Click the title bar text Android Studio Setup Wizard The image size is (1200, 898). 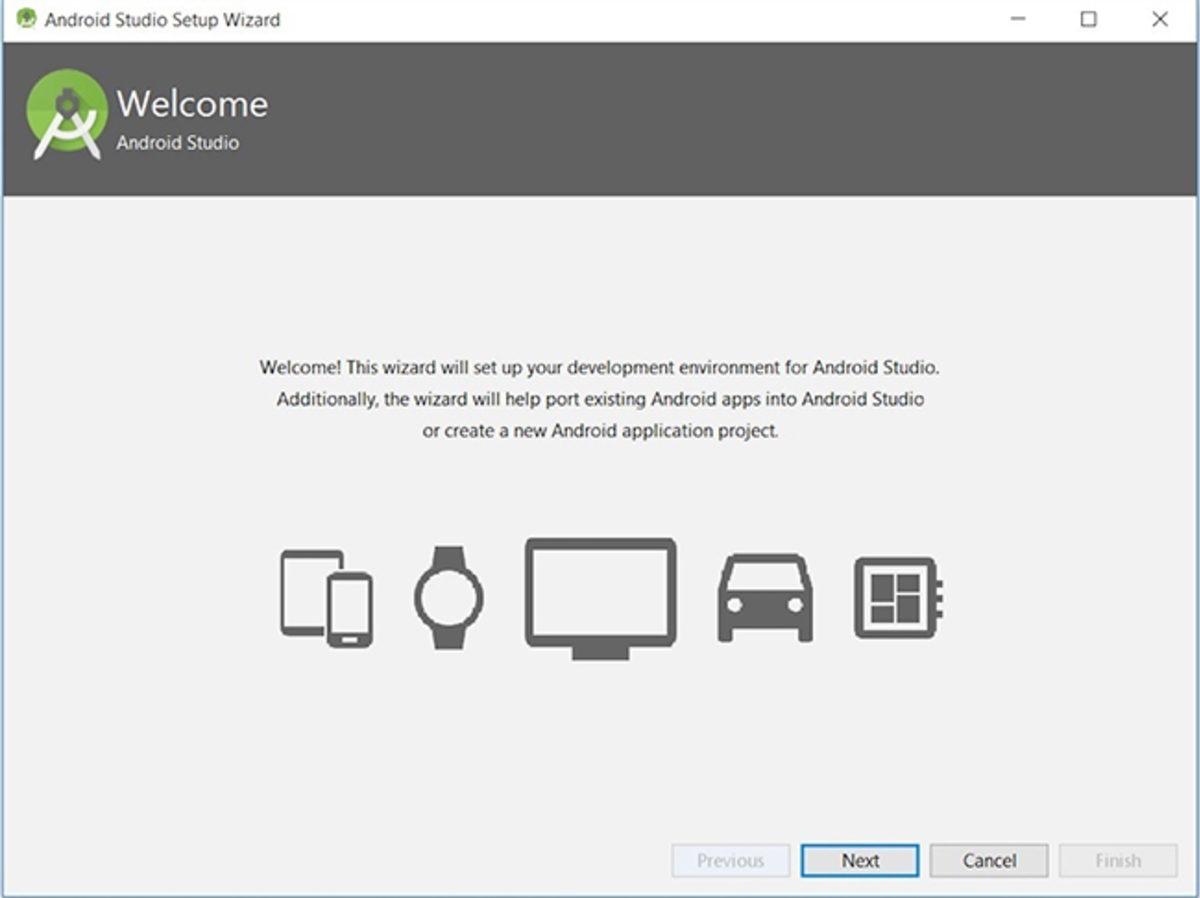(162, 19)
